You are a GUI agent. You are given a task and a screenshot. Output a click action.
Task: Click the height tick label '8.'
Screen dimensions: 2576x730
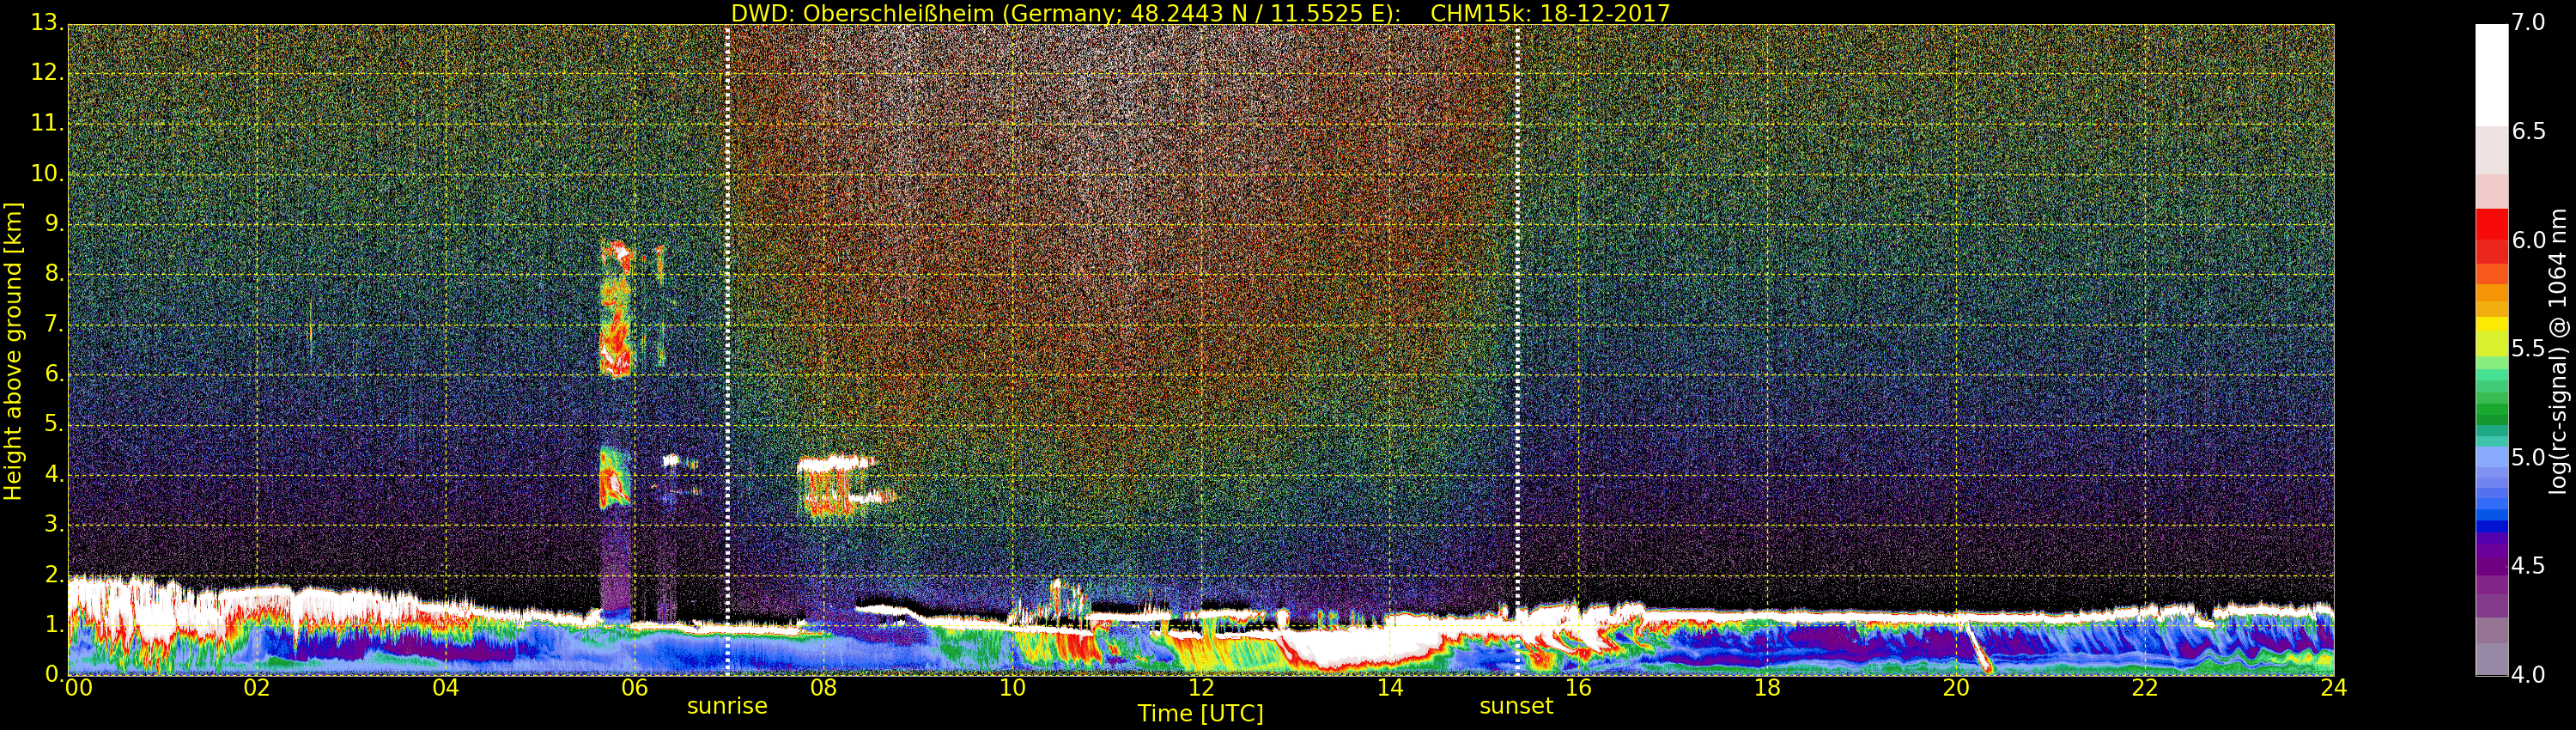54,273
